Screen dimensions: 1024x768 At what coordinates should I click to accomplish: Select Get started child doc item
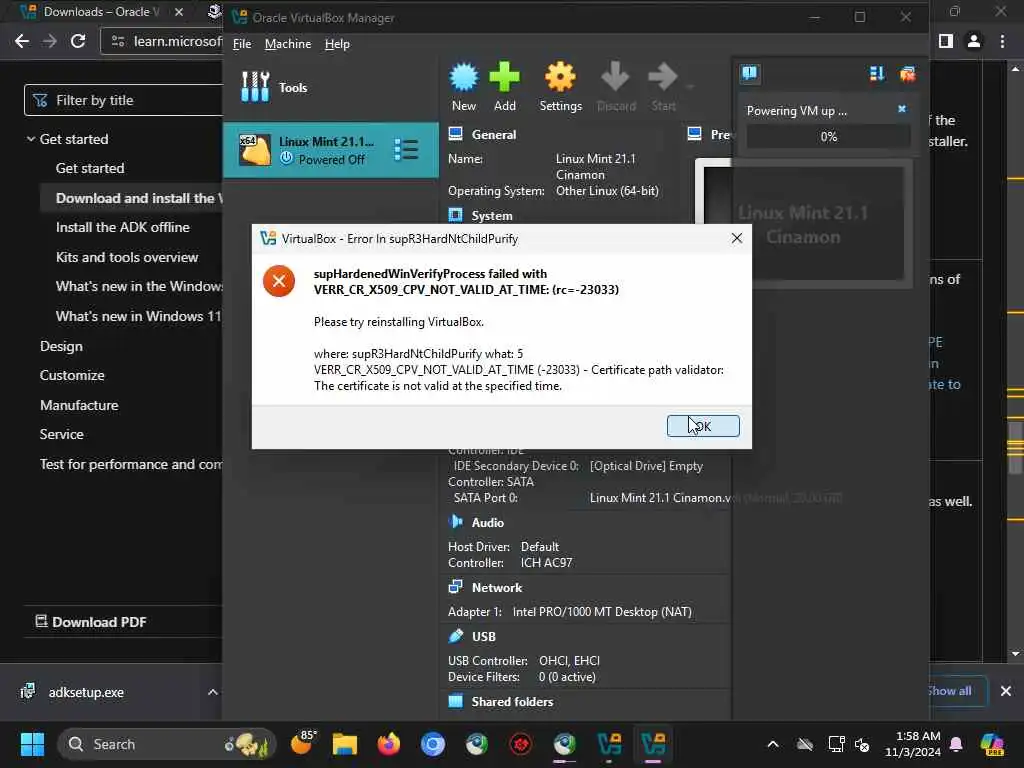(x=89, y=168)
